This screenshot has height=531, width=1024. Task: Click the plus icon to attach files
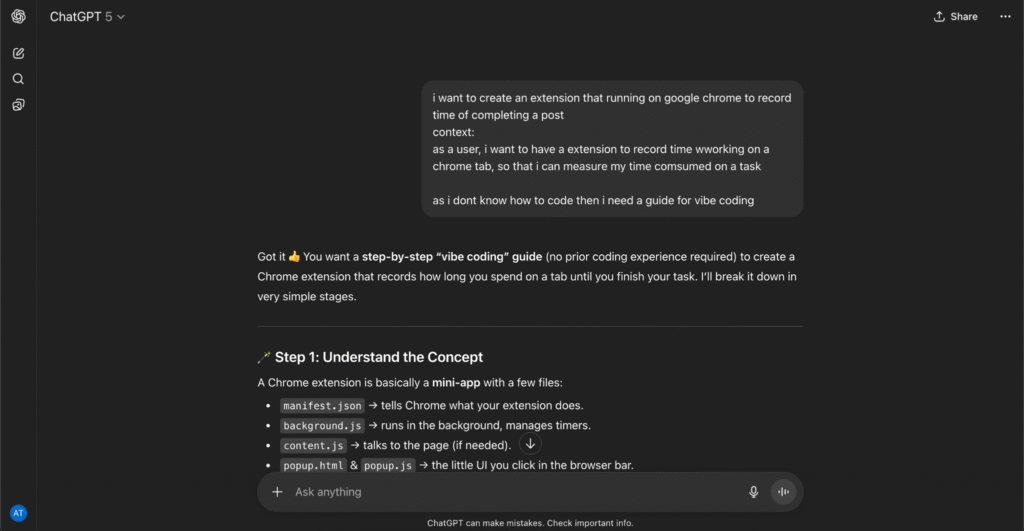tap(277, 492)
